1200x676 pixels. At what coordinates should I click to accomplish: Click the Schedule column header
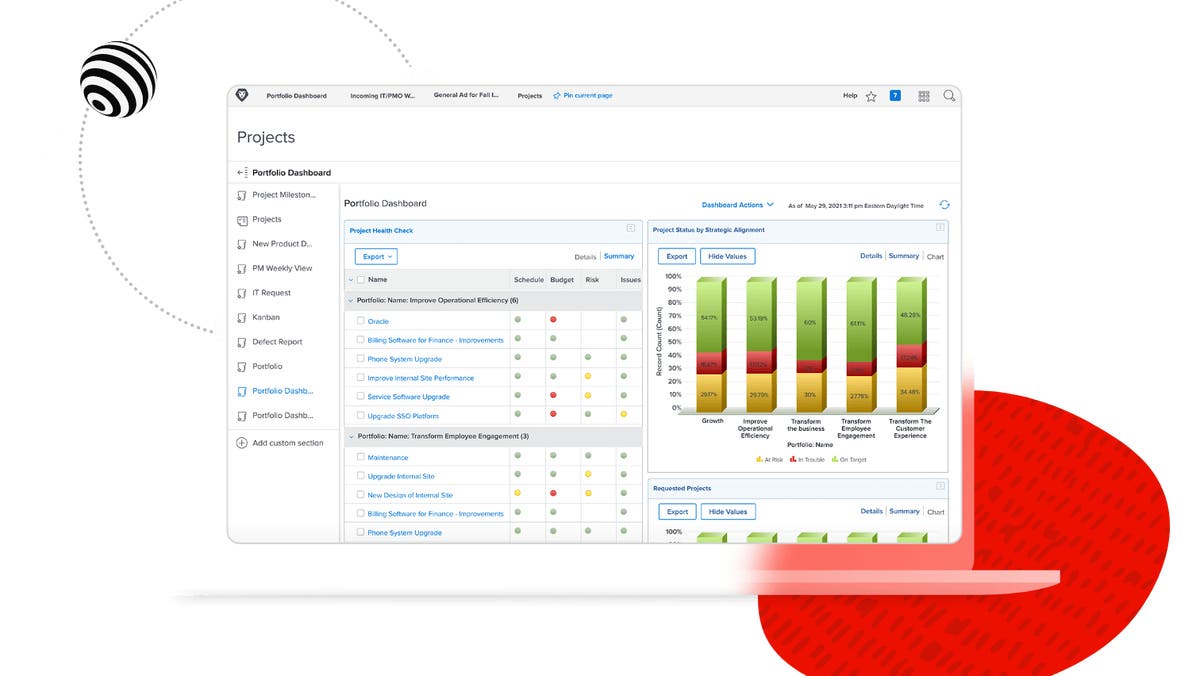(x=529, y=280)
